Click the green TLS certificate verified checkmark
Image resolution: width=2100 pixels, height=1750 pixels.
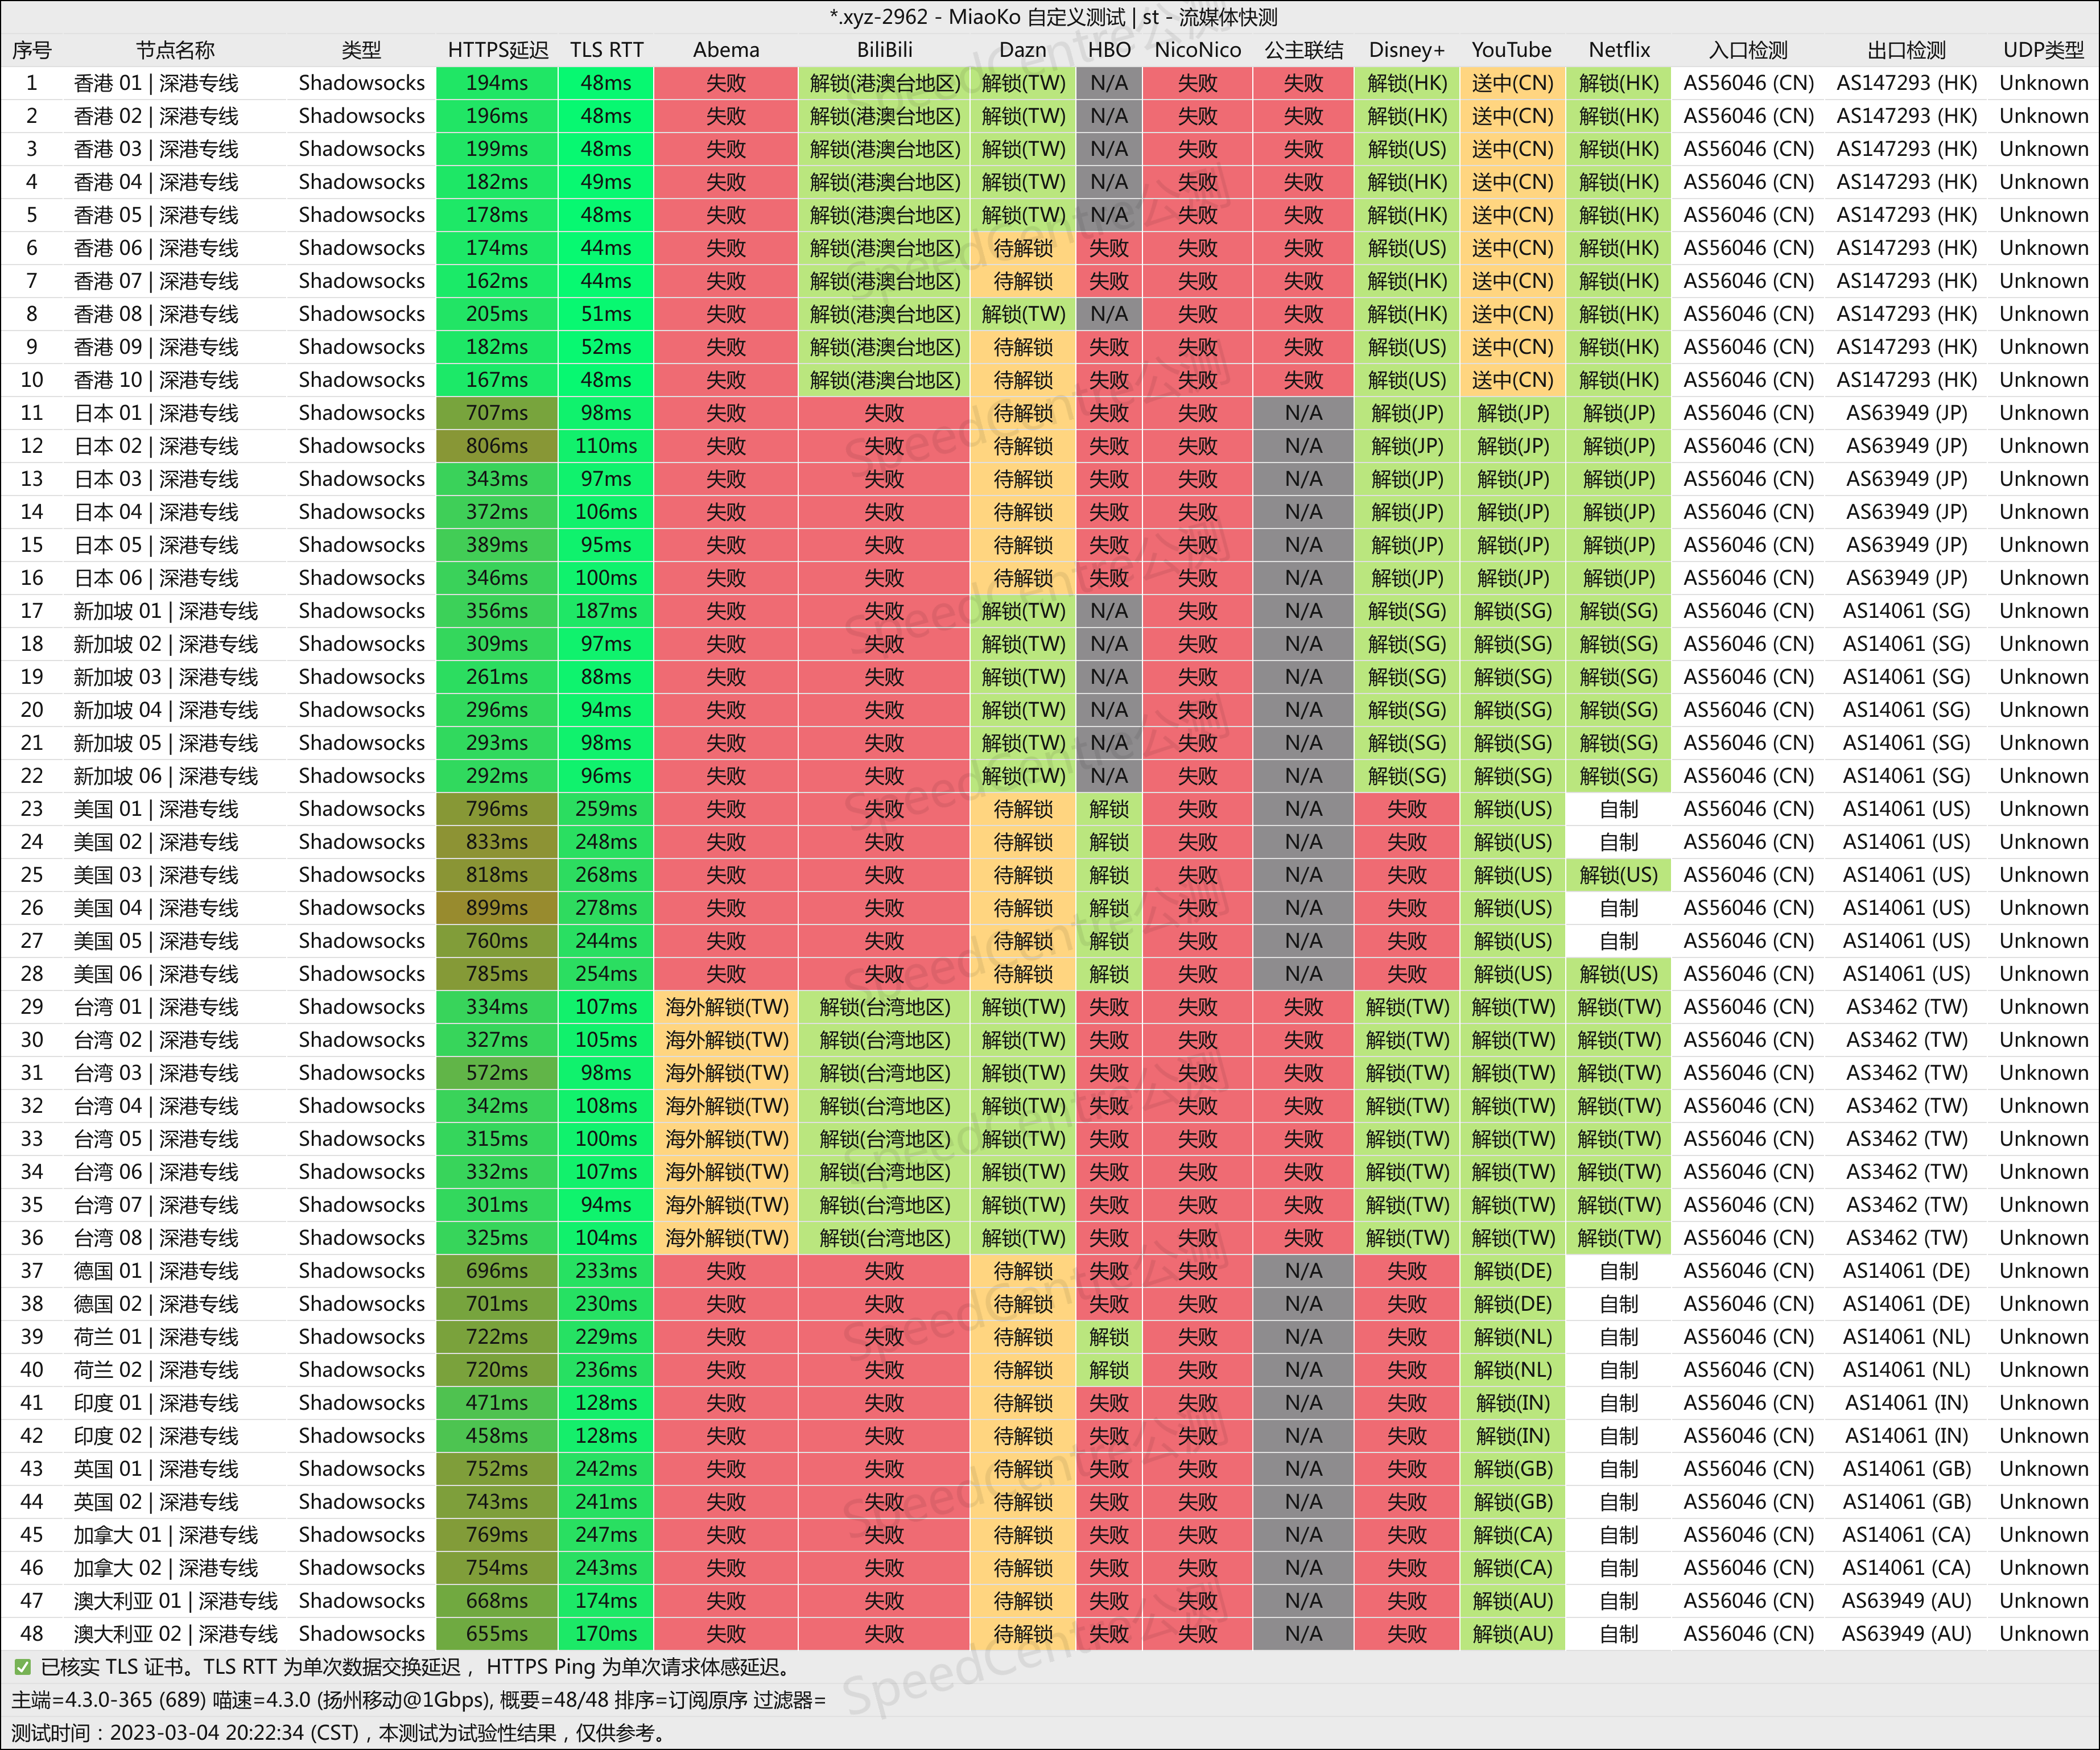pyautogui.click(x=22, y=1667)
